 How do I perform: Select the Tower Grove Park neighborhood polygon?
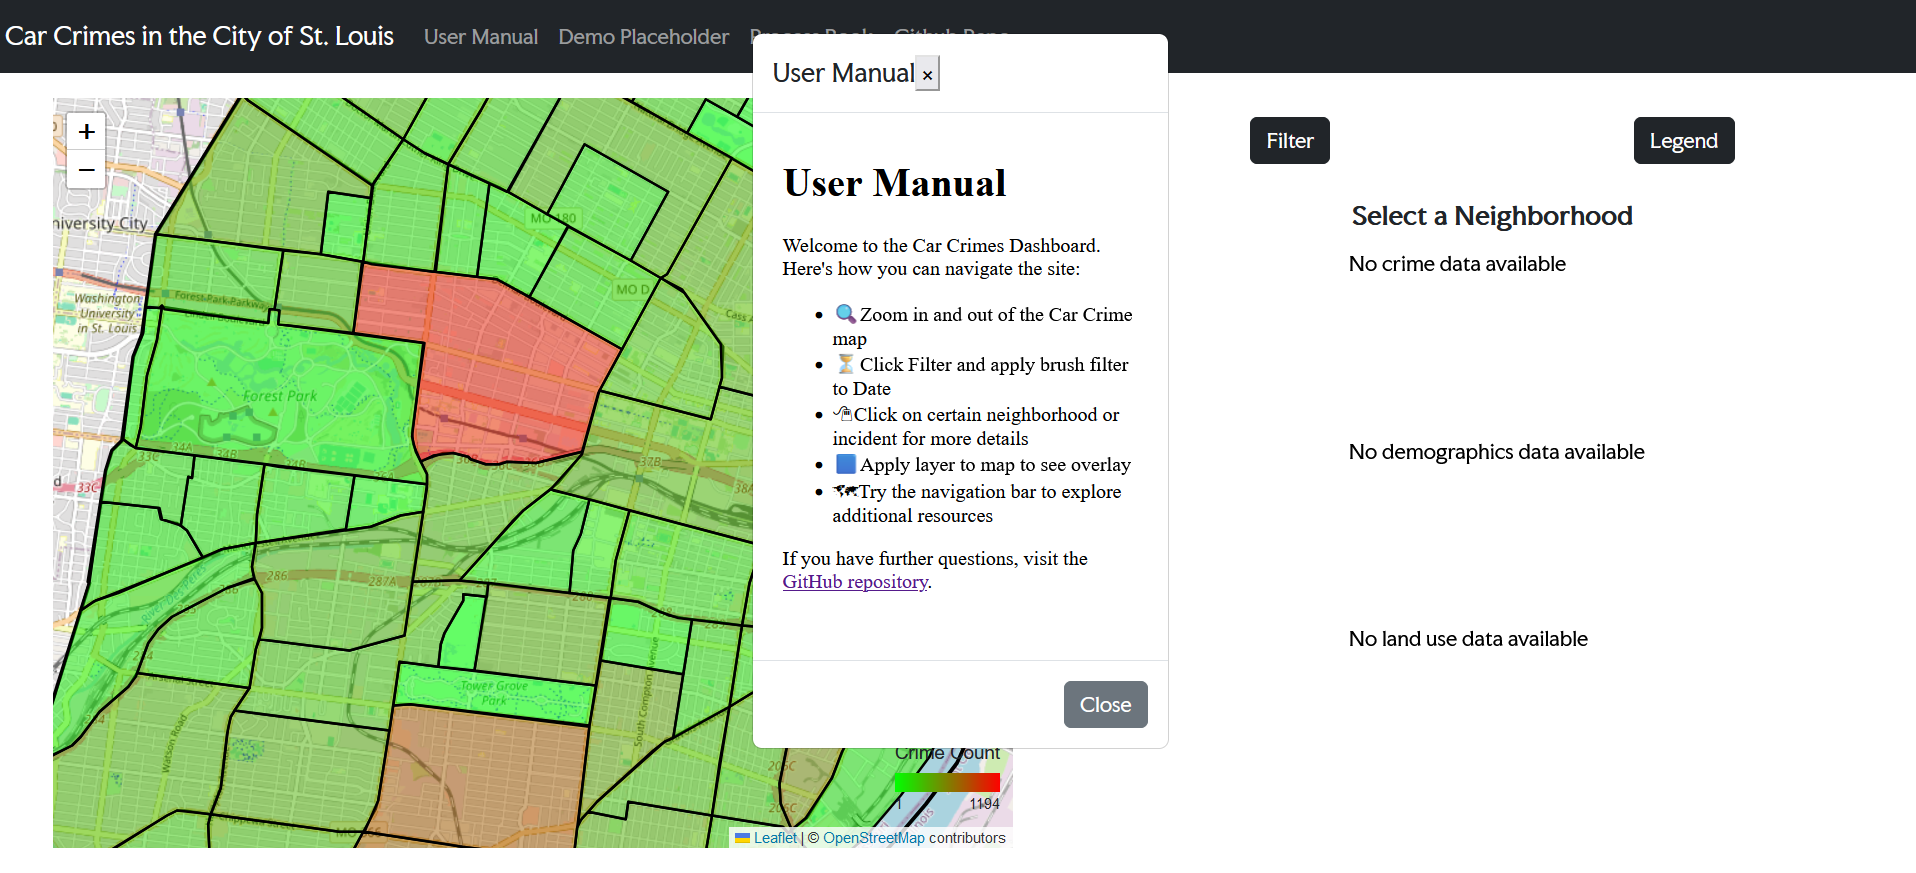[492, 693]
